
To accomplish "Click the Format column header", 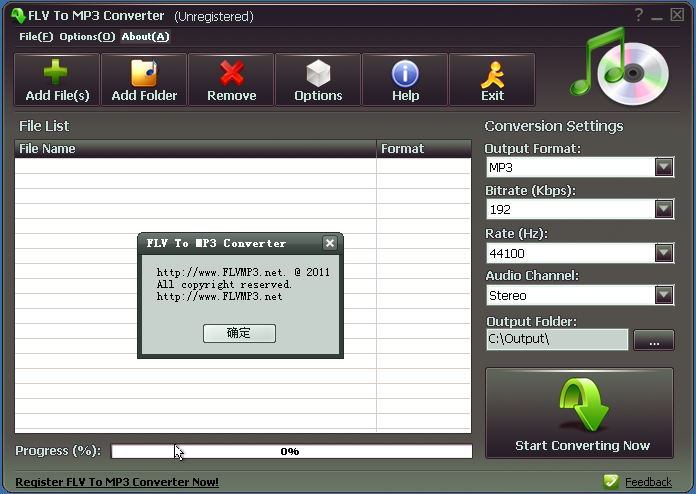I will point(424,149).
